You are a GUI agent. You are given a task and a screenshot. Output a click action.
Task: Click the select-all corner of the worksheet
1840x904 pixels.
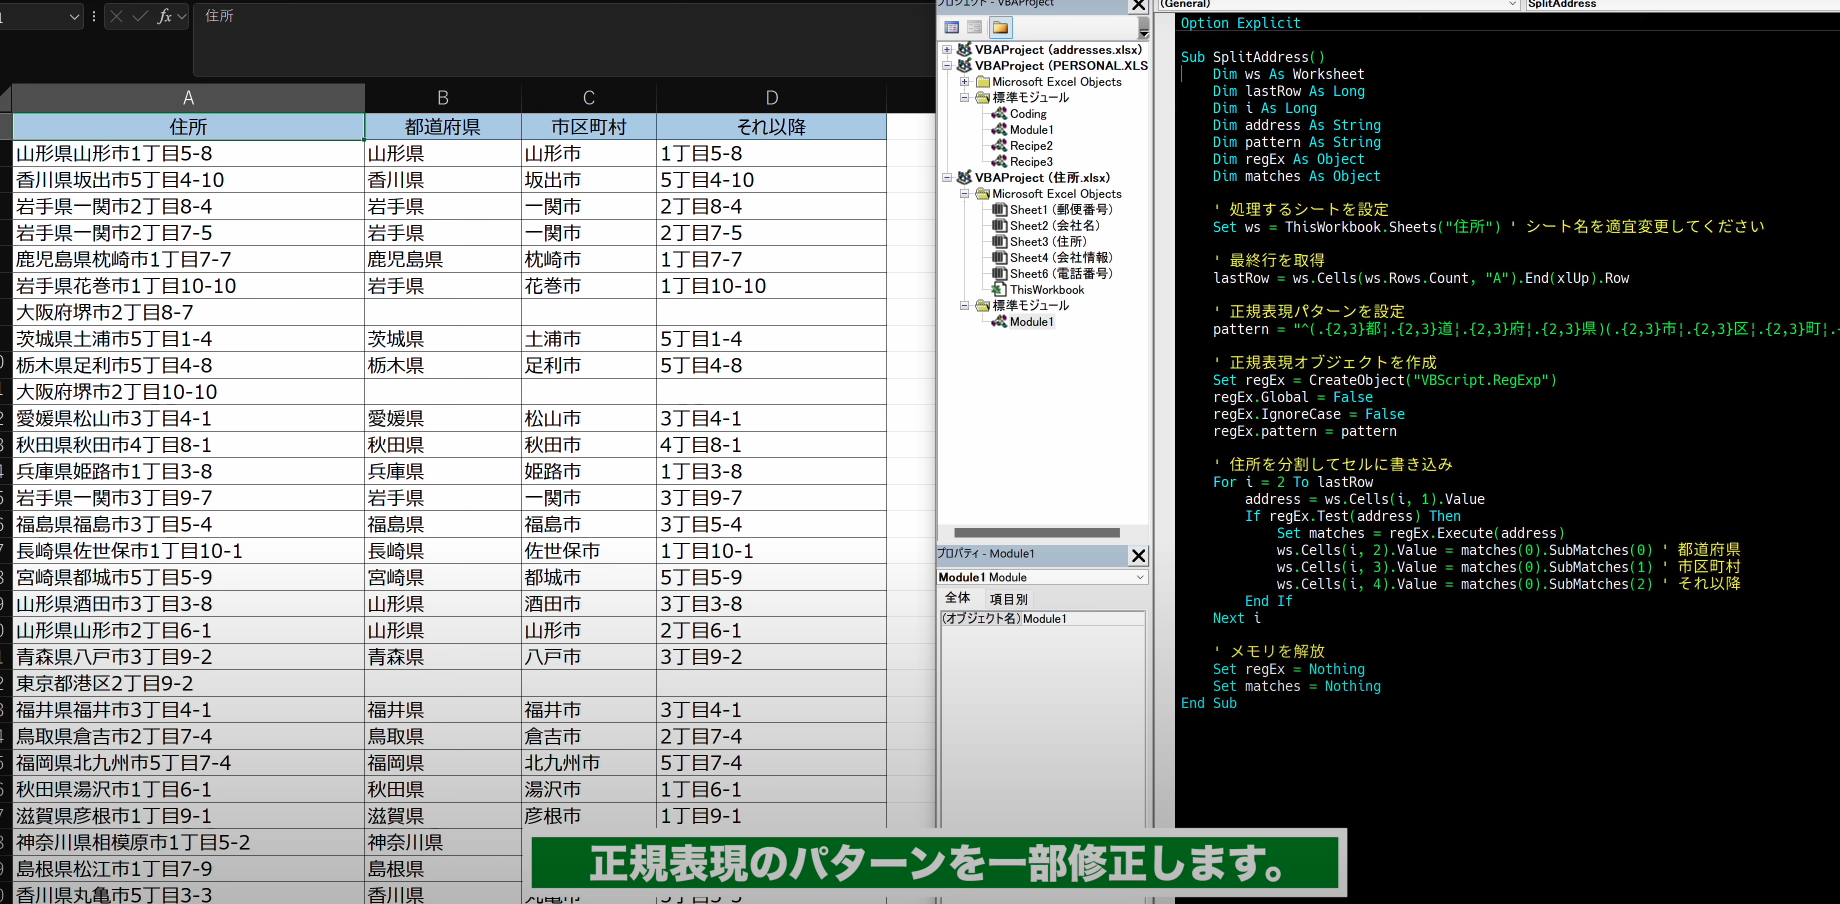click(x=6, y=98)
